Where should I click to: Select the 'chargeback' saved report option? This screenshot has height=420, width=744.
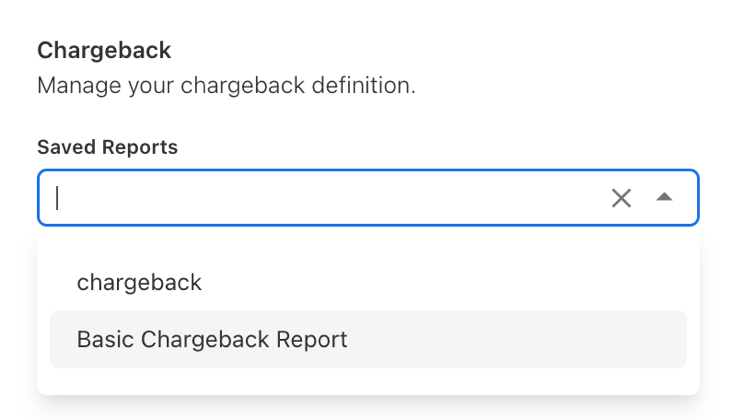(139, 283)
